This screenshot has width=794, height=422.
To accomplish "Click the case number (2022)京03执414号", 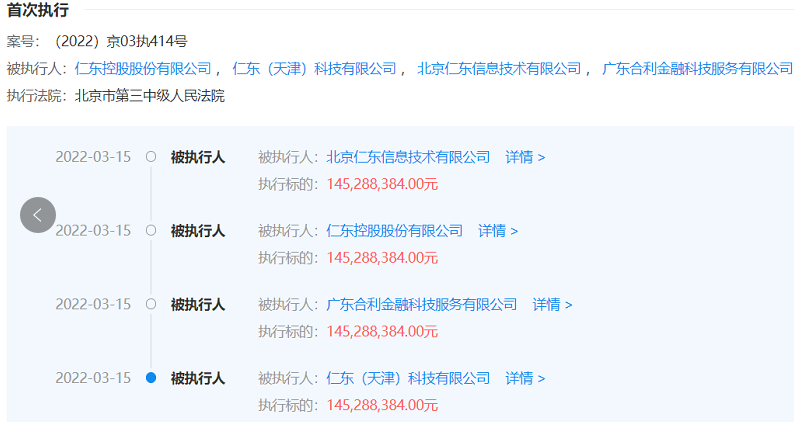I will coord(121,41).
